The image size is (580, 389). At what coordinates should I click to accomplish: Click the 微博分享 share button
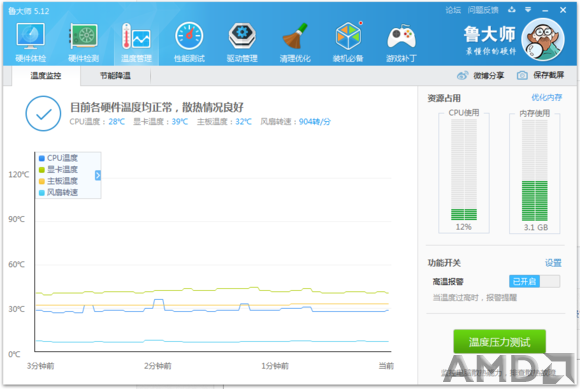(x=480, y=75)
